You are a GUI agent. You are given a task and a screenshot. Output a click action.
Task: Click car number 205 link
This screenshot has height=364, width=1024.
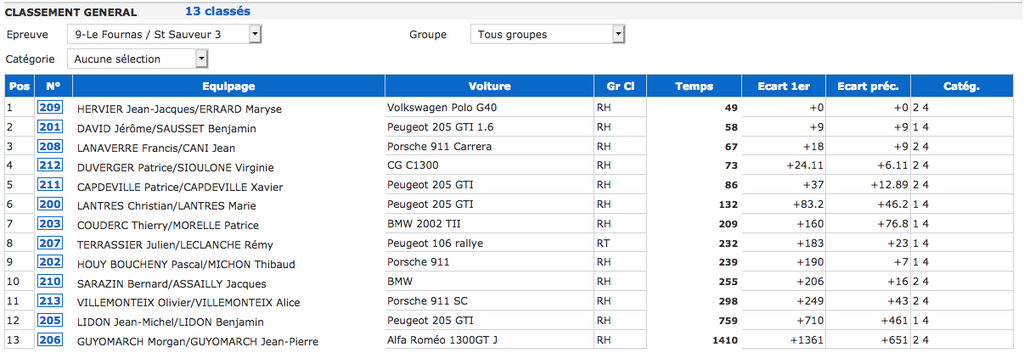coord(50,321)
